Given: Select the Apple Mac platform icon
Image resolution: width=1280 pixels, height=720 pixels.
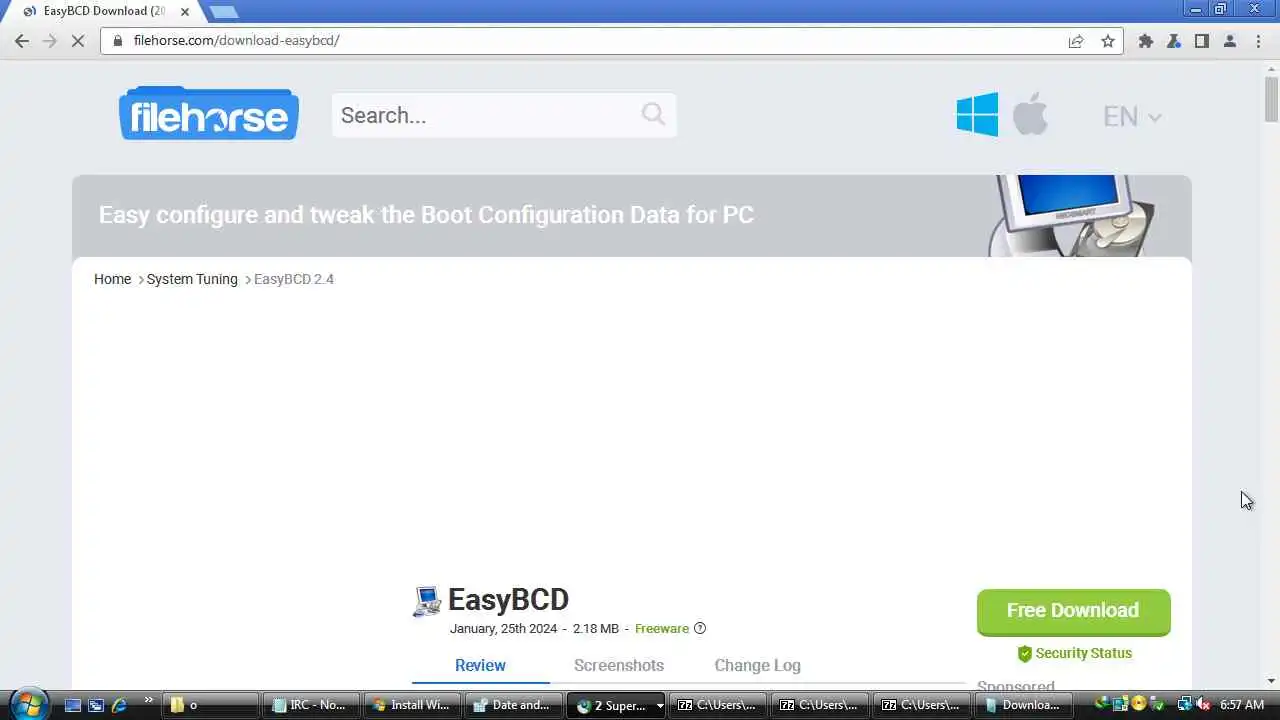Looking at the screenshot, I should pyautogui.click(x=1030, y=114).
